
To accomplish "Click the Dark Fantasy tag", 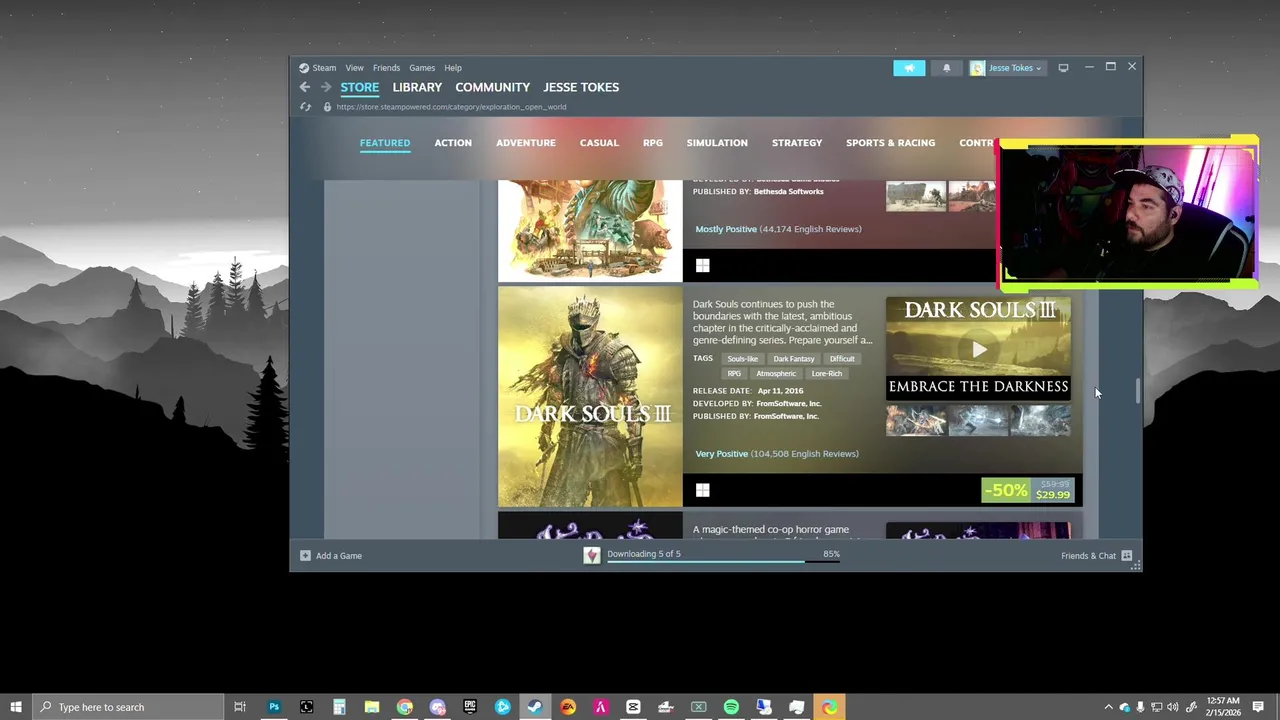I will 793,359.
